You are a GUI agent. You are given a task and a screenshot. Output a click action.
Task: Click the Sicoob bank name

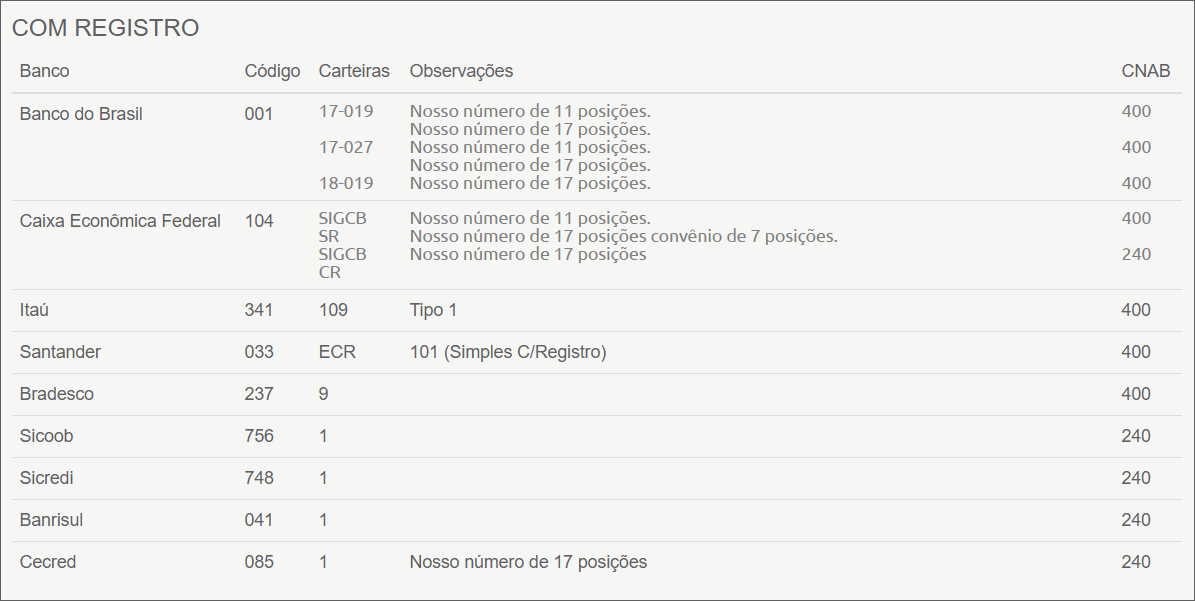click(x=46, y=436)
